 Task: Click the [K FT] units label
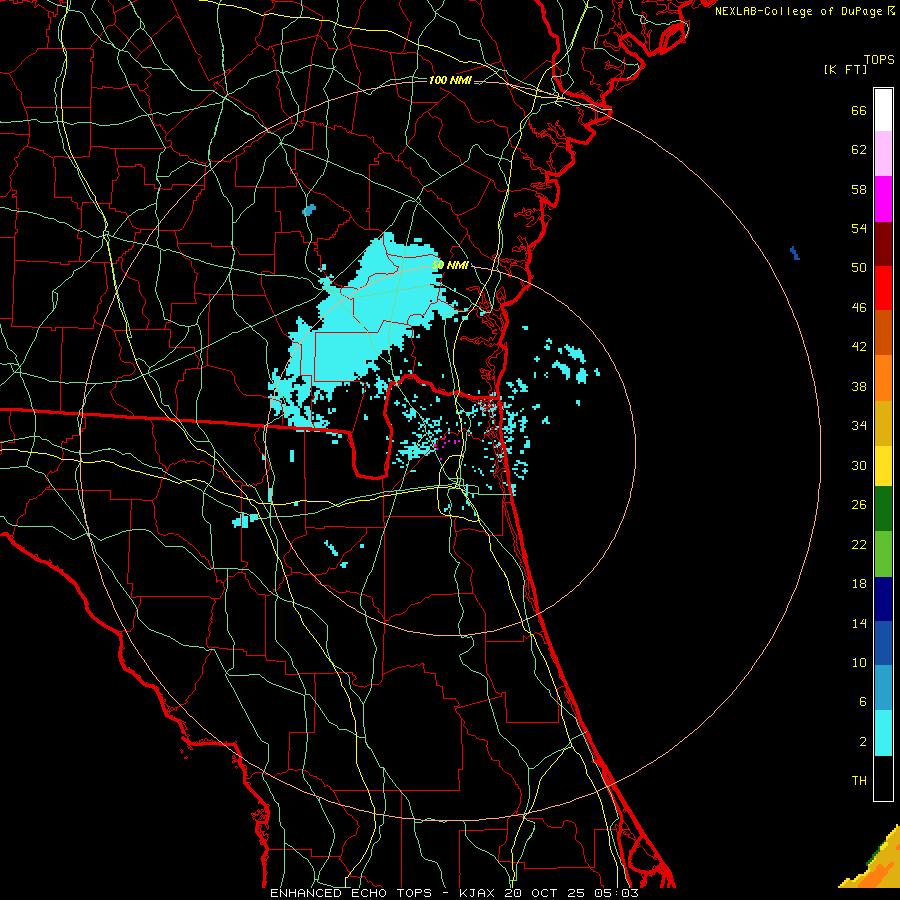[x=845, y=70]
